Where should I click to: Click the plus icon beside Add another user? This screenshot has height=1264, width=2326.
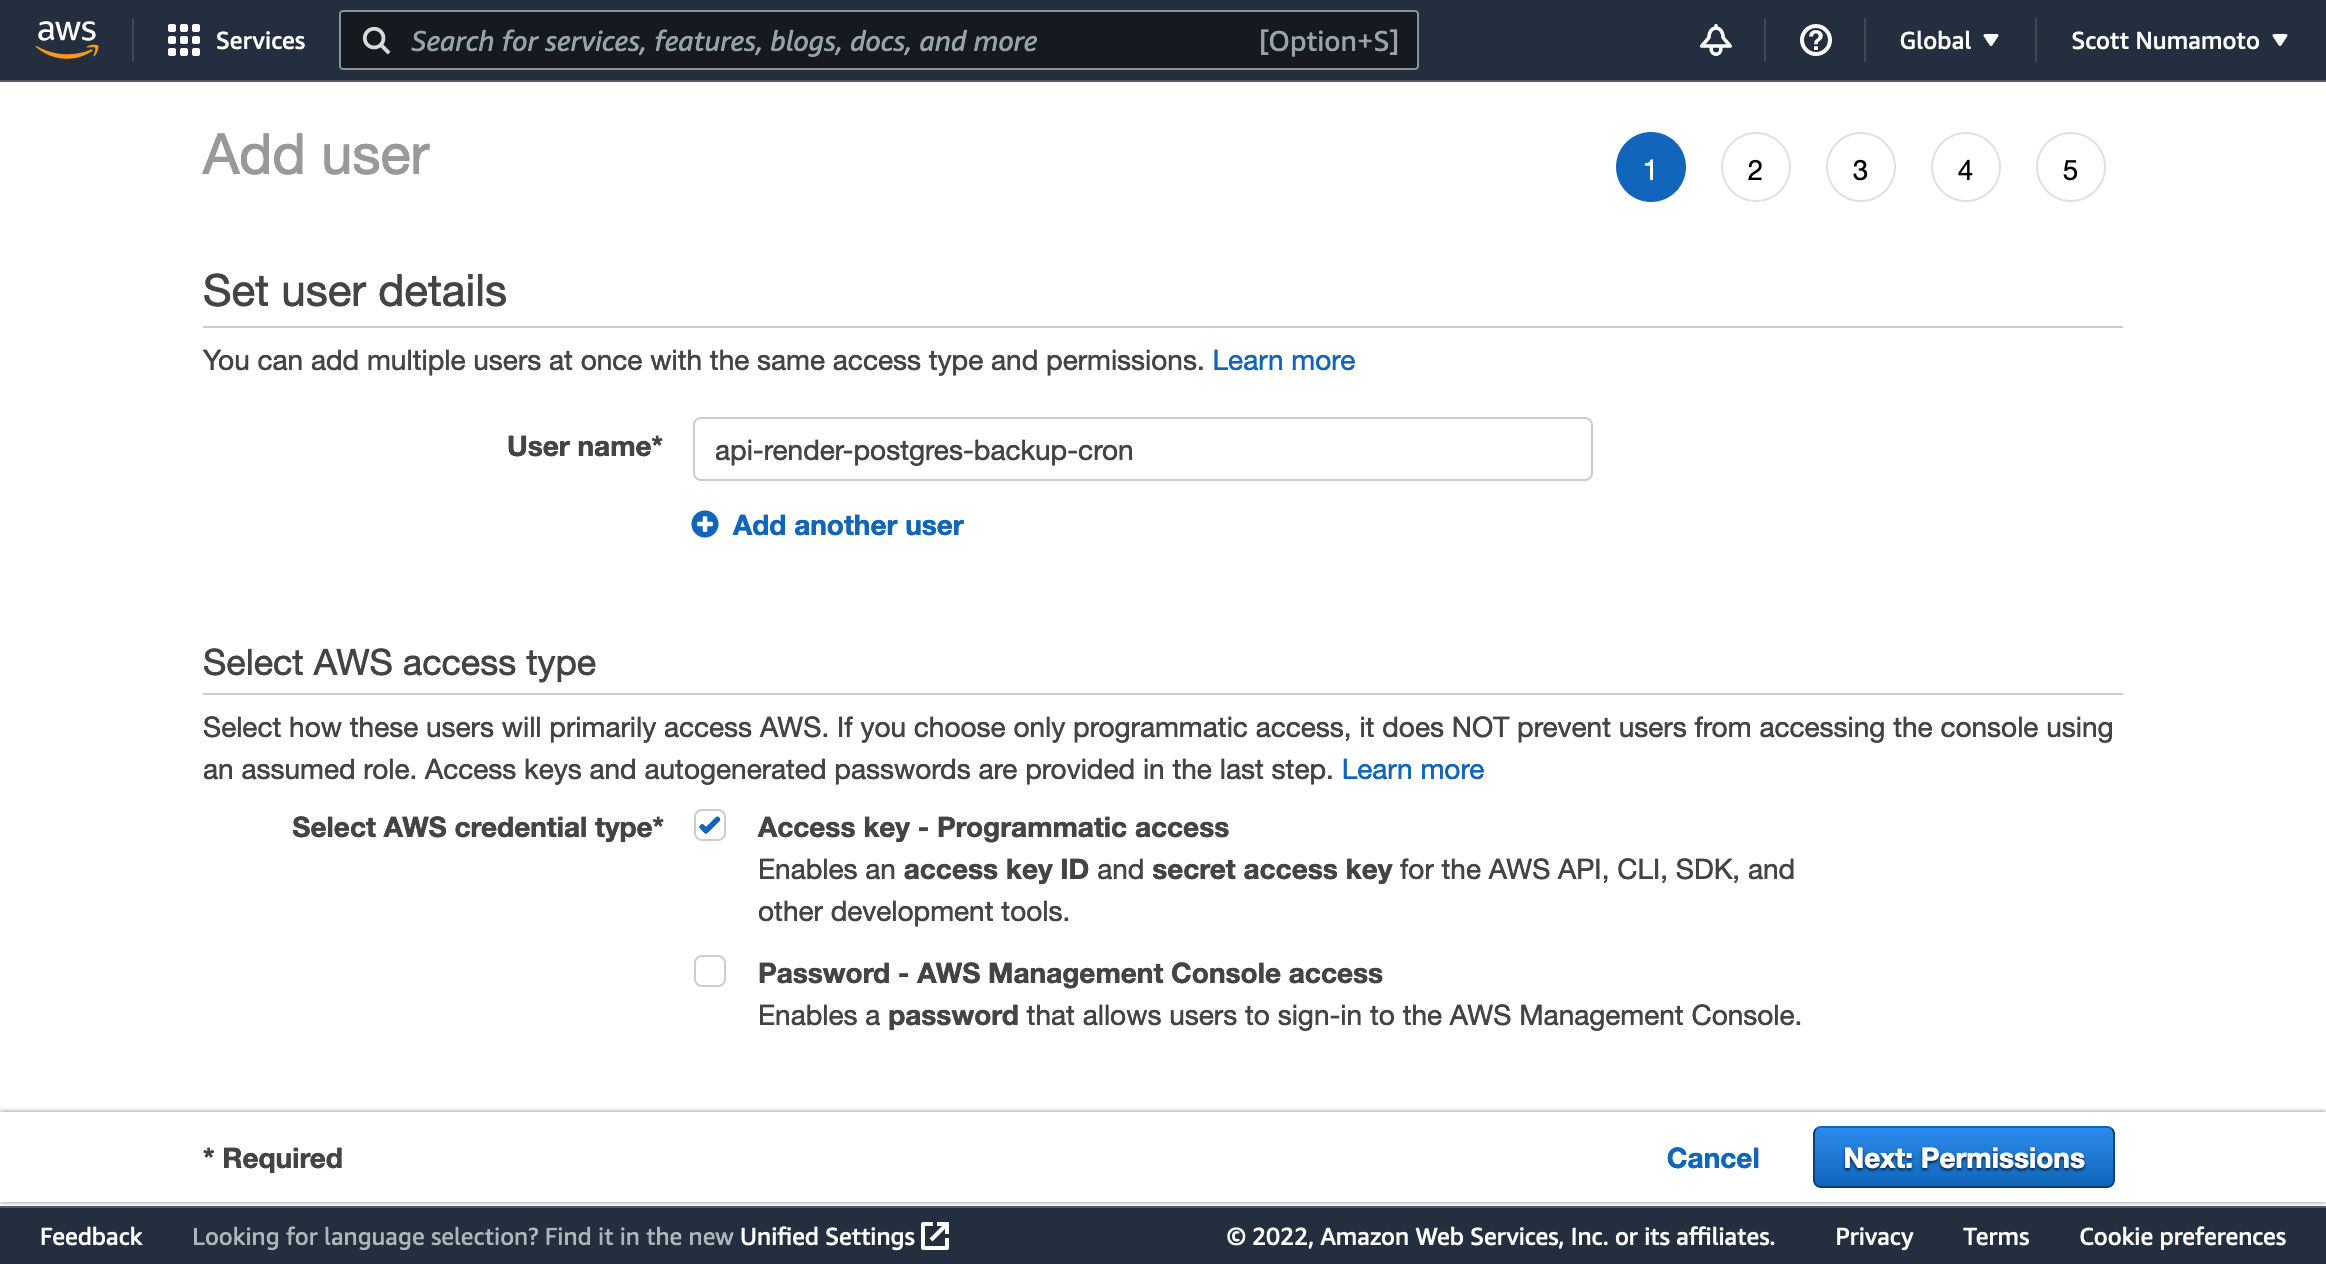[x=706, y=524]
